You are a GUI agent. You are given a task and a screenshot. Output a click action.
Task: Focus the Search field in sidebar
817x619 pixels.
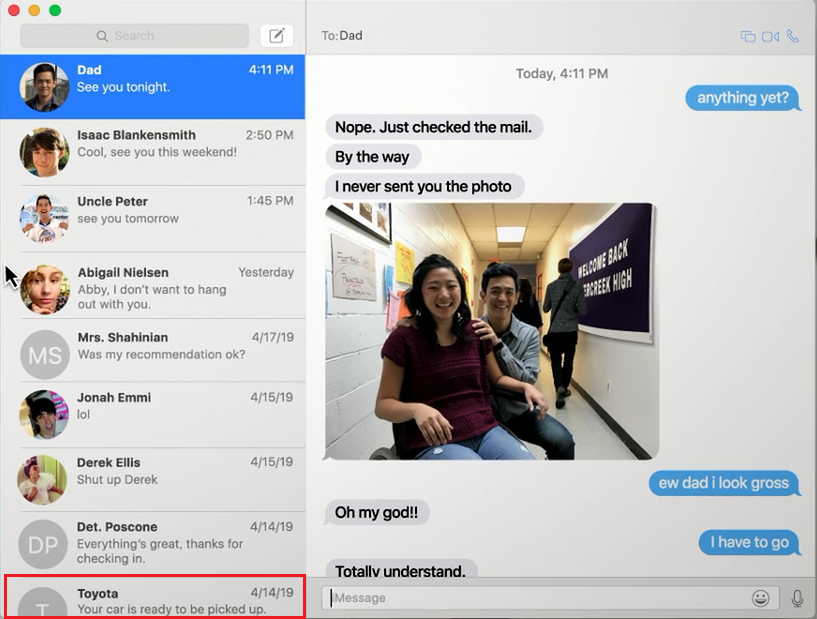pos(134,36)
